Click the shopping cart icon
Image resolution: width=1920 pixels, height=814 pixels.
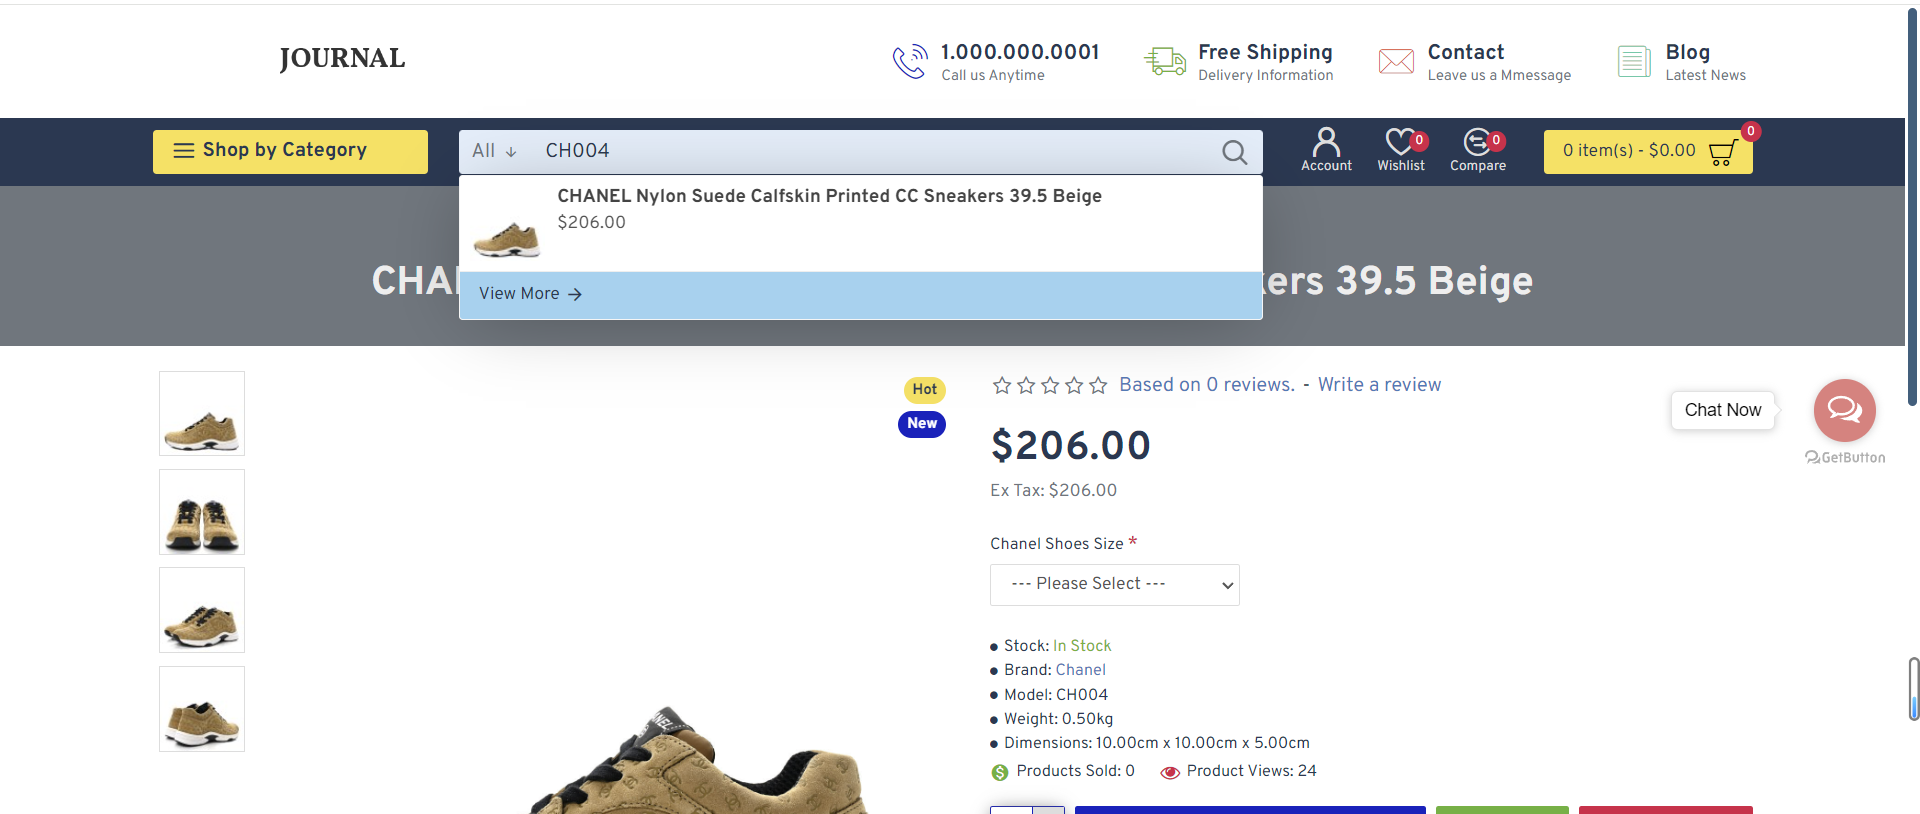coord(1723,152)
